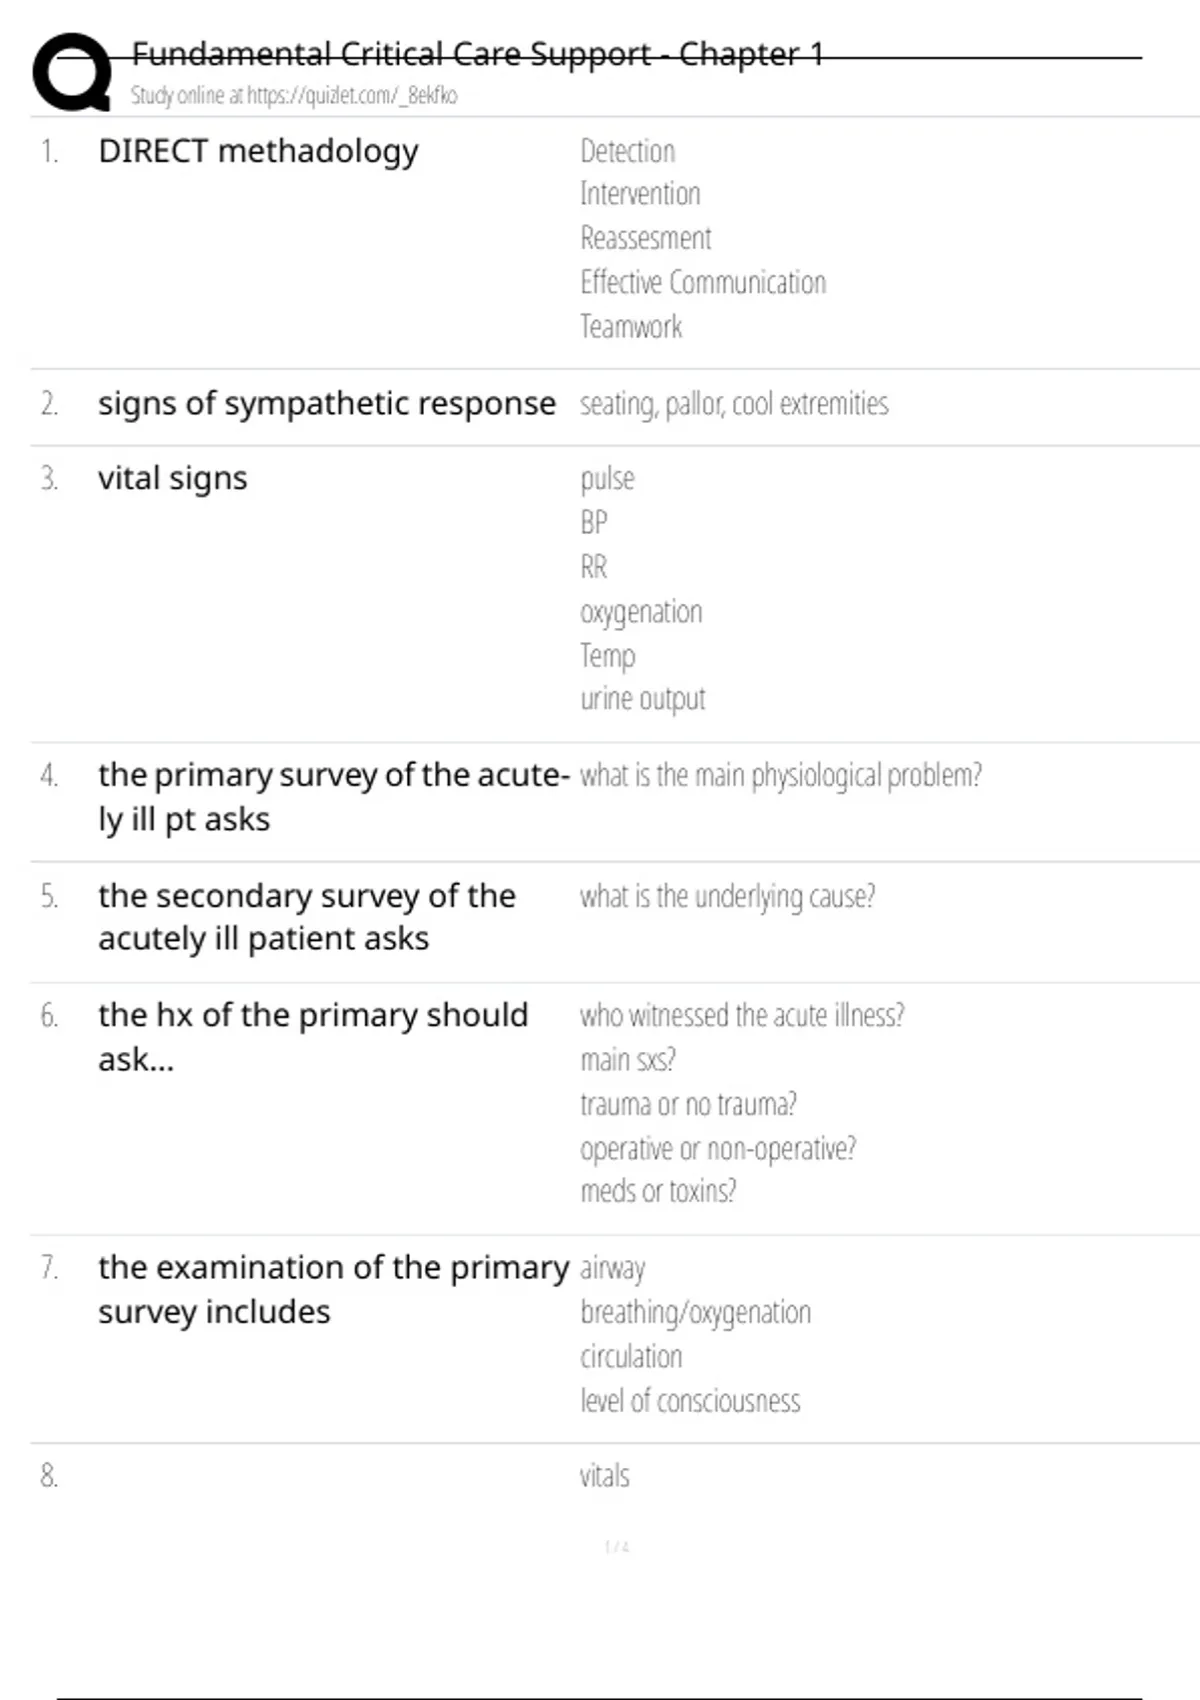The width and height of the screenshot is (1200, 1700).
Task: Click 'Effective Communication' in the DIRECT definition
Action: [703, 282]
